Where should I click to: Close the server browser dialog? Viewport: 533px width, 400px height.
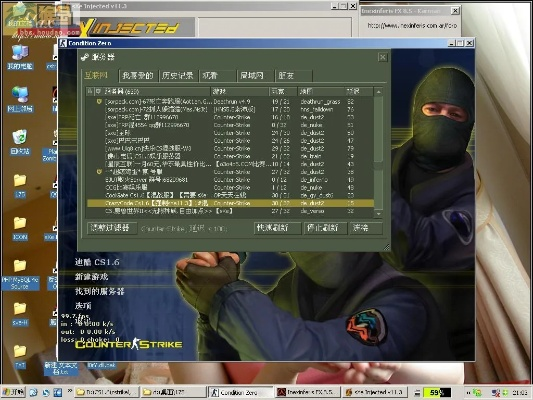[382, 57]
